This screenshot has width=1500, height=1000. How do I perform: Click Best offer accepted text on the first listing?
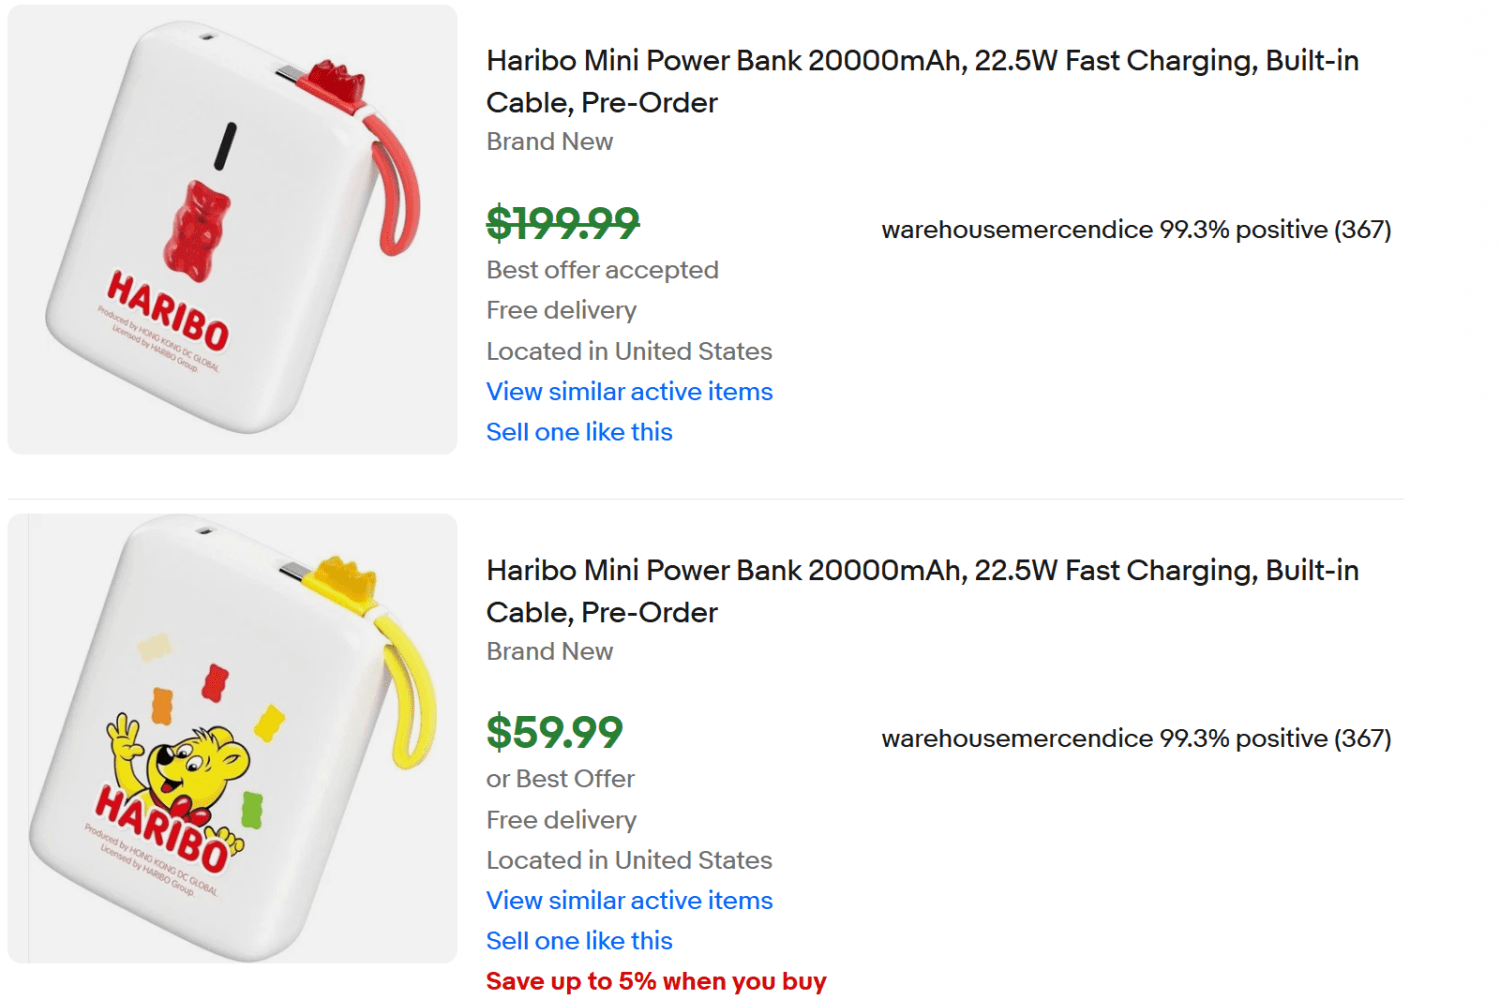coord(602,270)
